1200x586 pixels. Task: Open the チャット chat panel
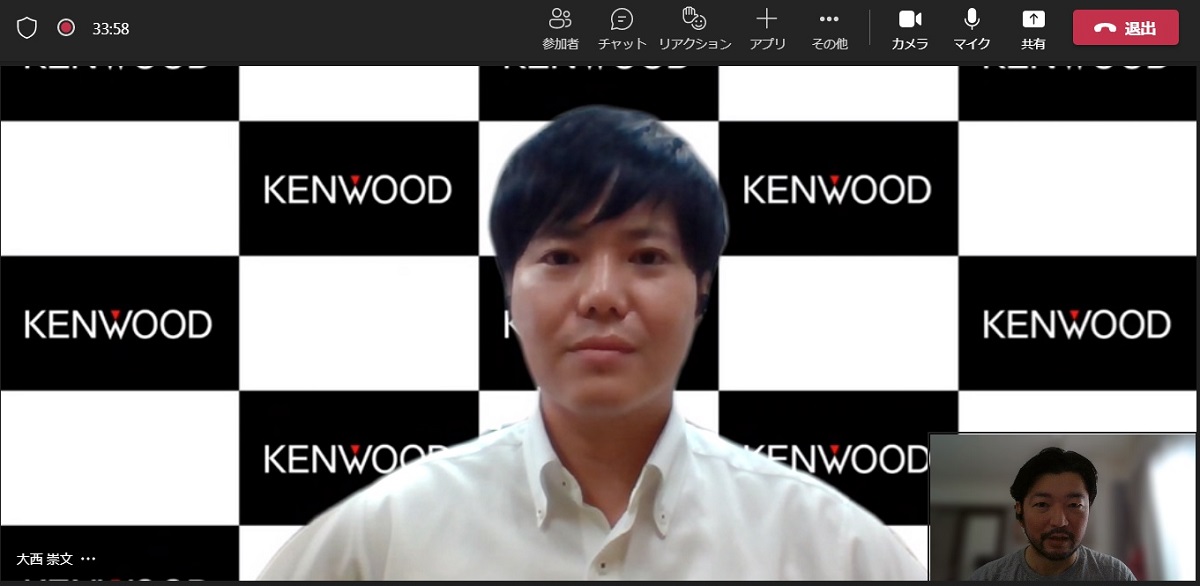pyautogui.click(x=622, y=29)
